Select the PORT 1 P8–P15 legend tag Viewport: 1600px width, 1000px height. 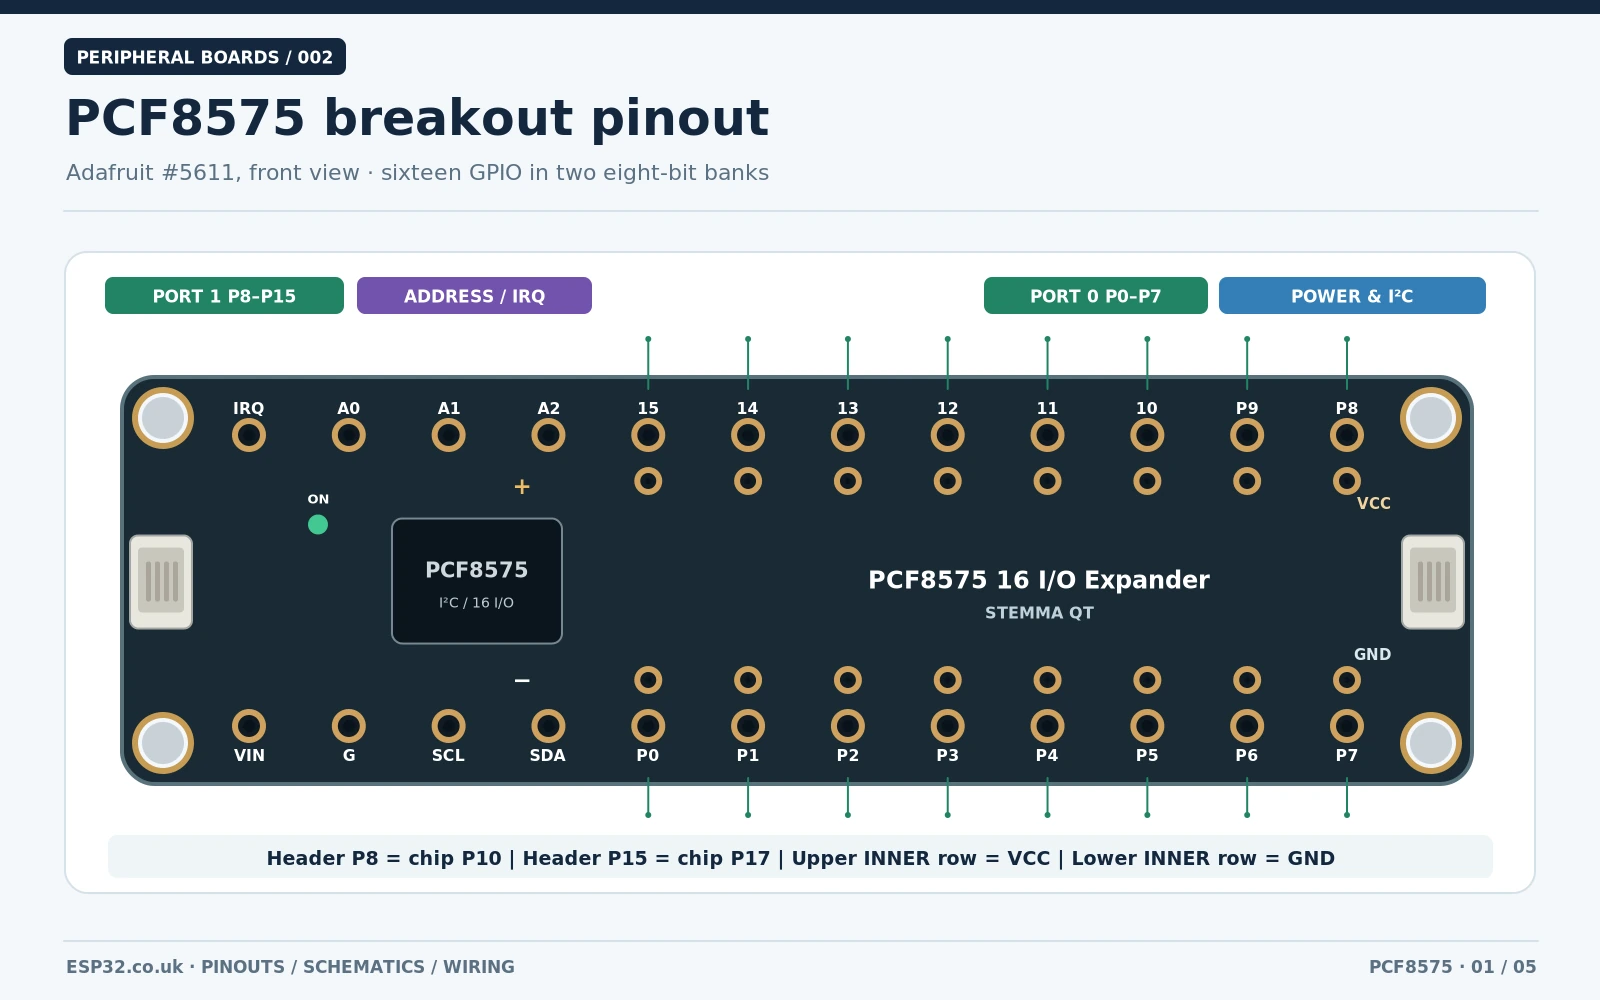pyautogui.click(x=224, y=296)
